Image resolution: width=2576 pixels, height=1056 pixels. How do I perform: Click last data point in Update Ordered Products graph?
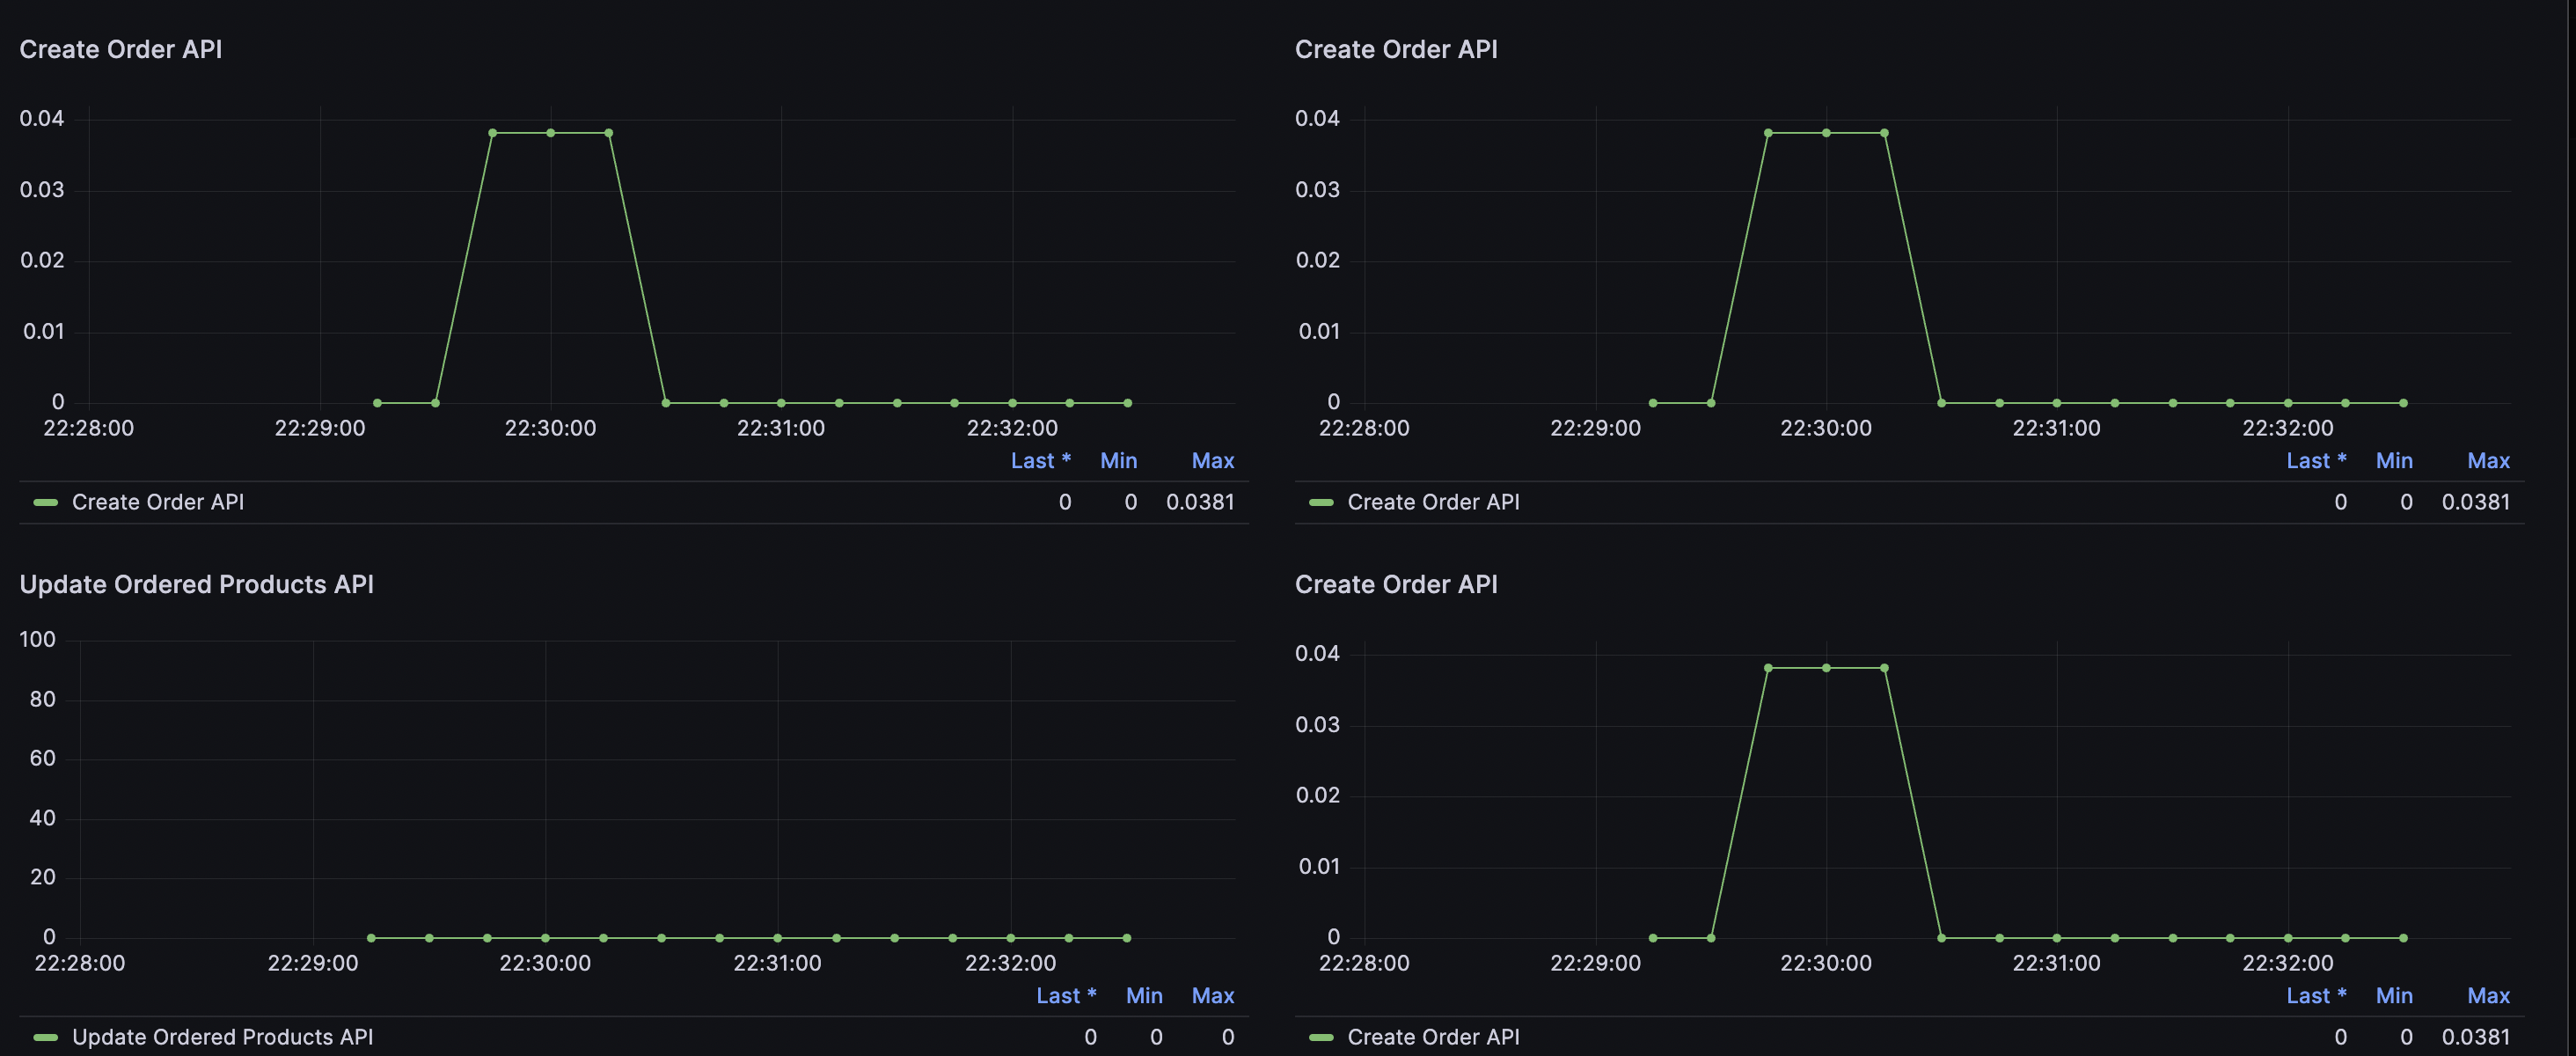point(1126,938)
